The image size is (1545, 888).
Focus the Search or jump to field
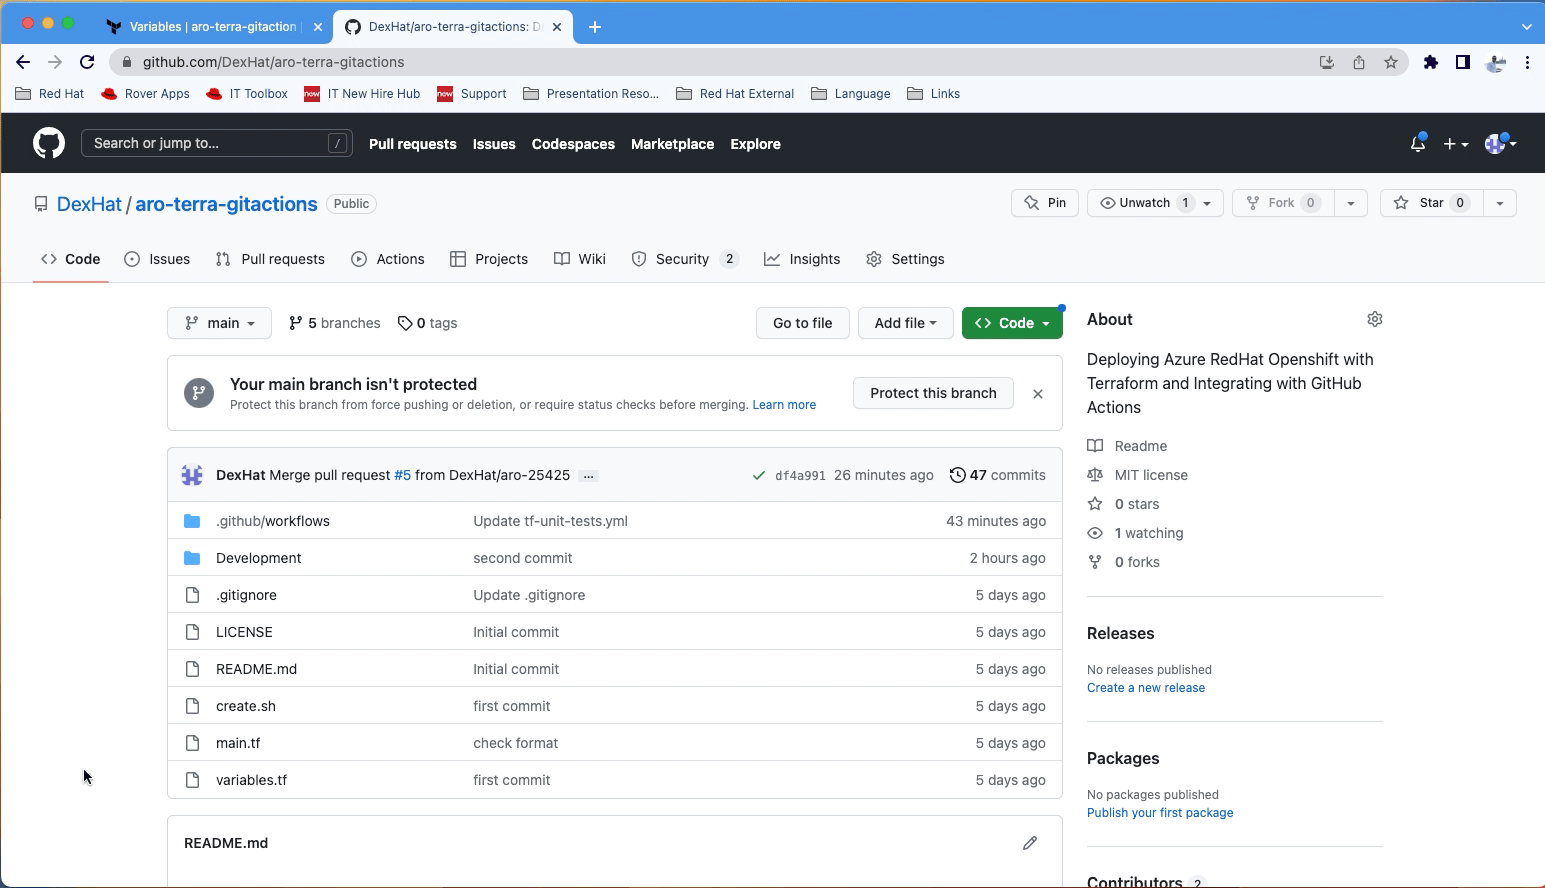tap(217, 143)
